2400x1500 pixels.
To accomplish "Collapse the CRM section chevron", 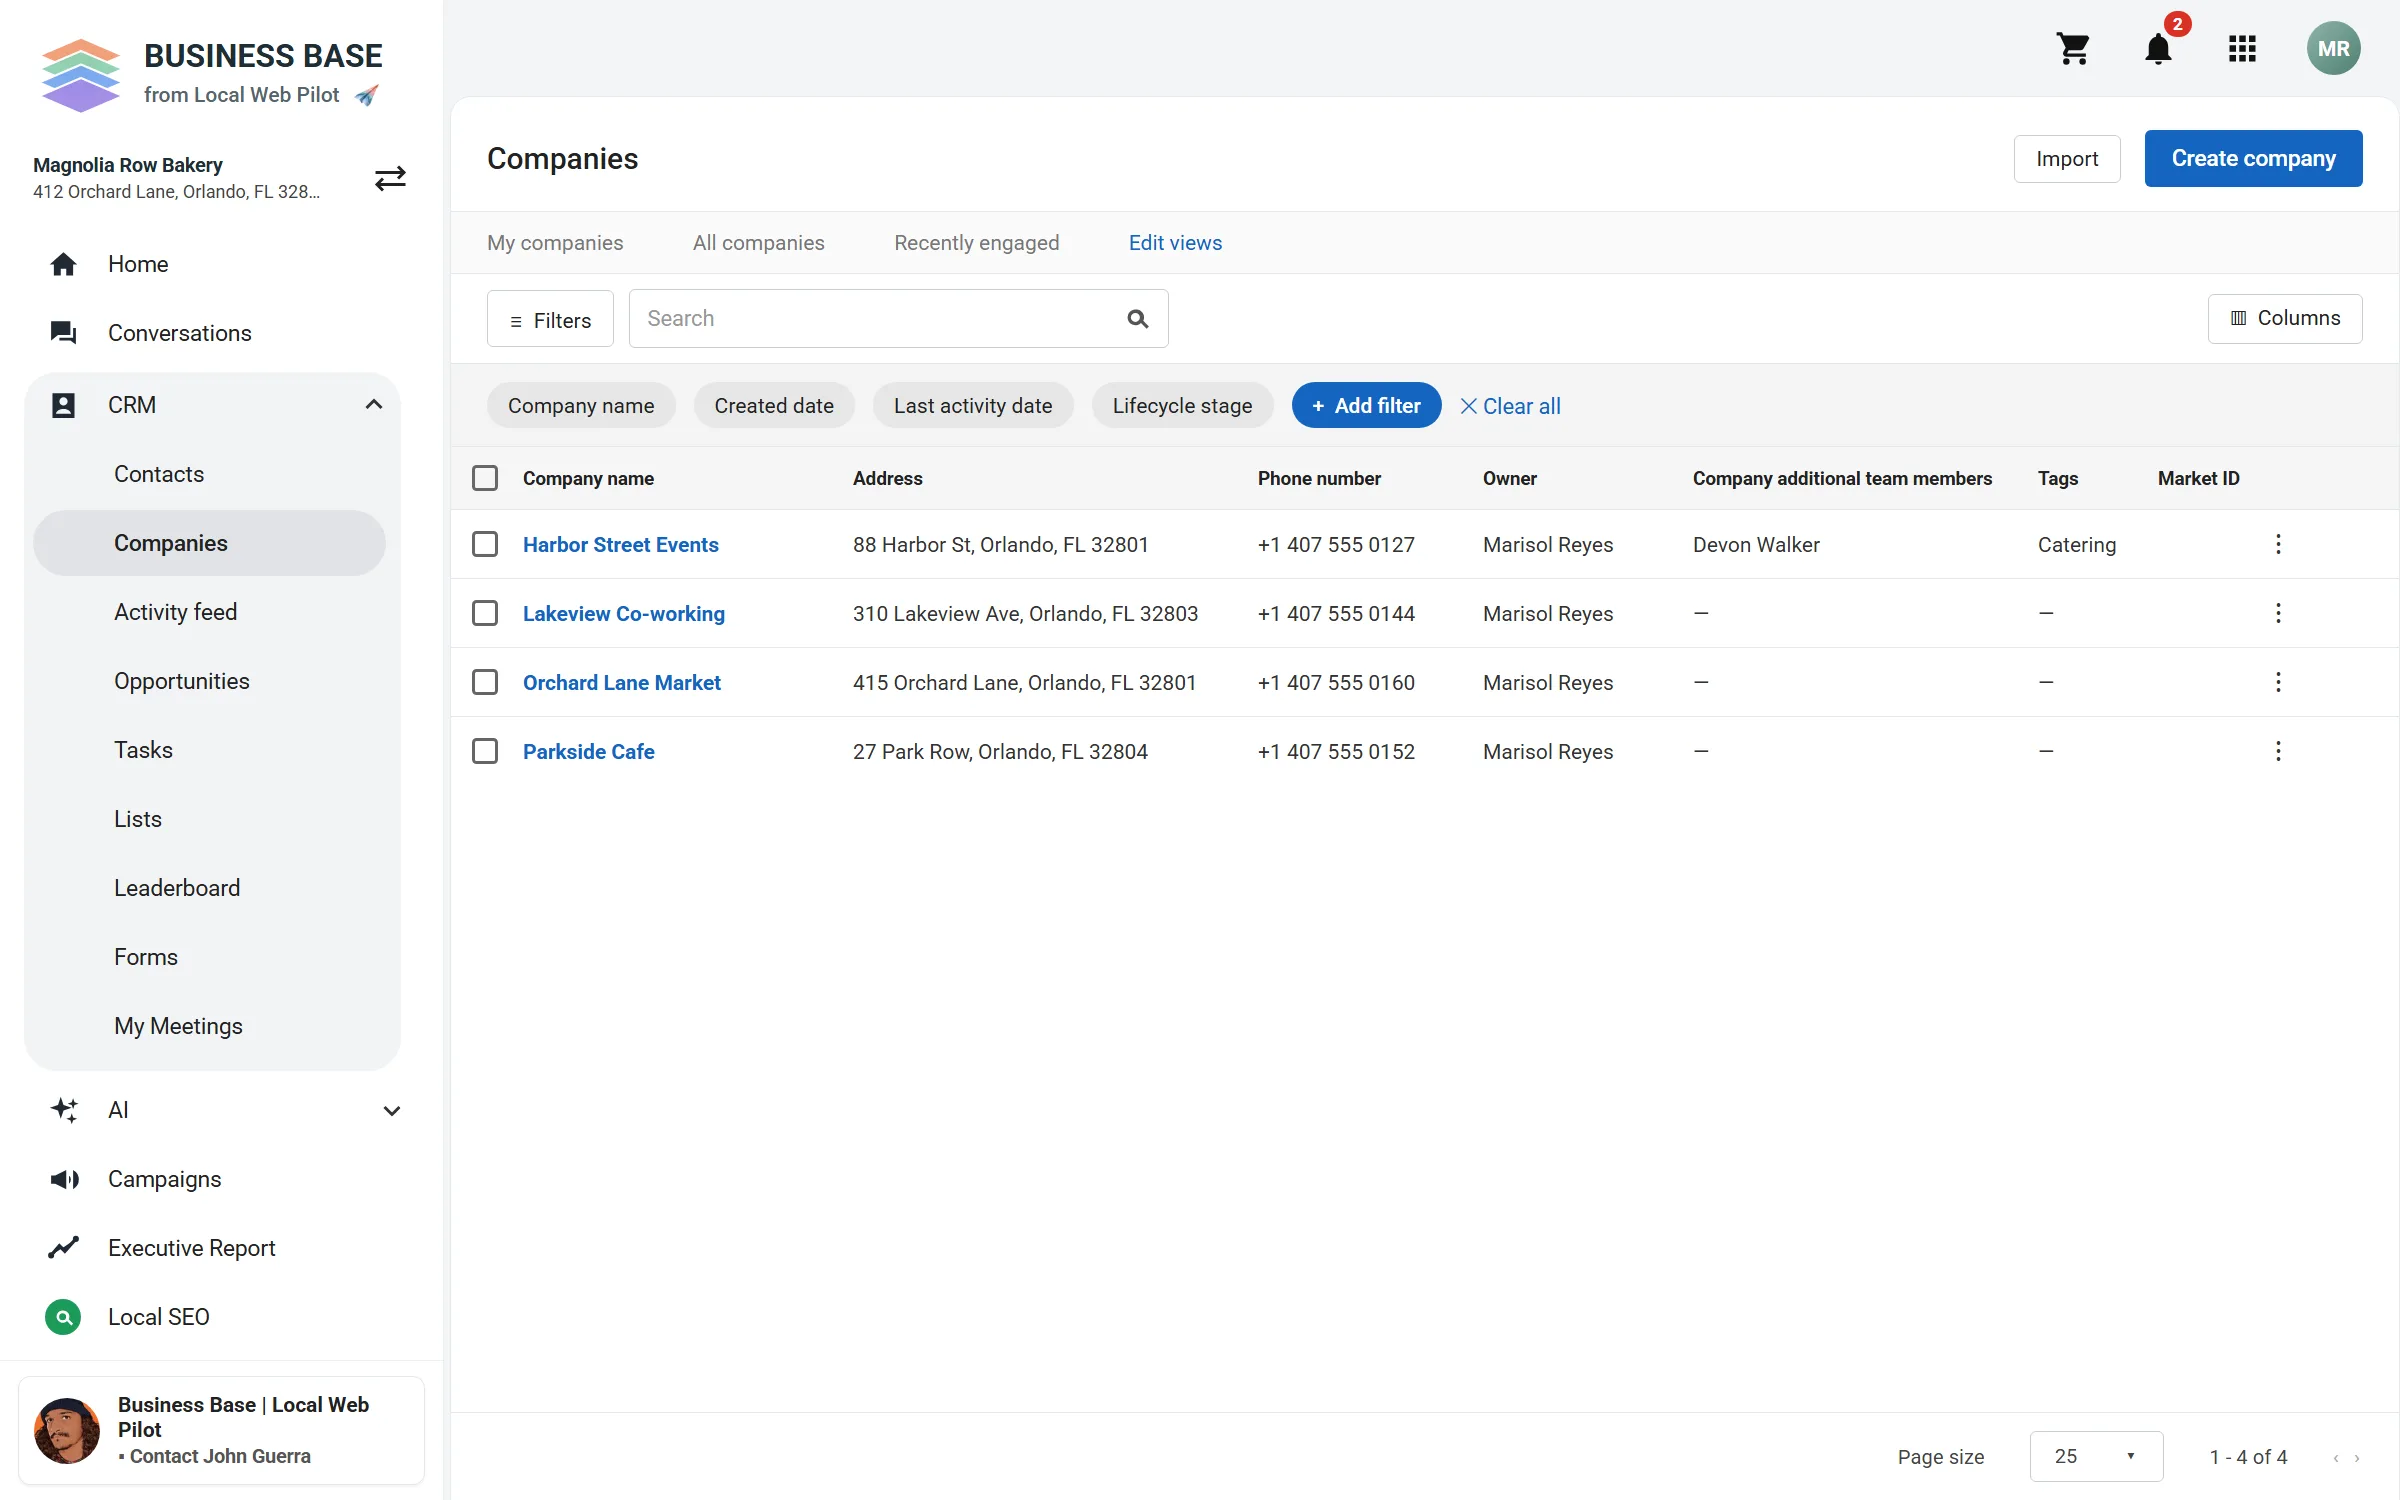I will pyautogui.click(x=373, y=405).
